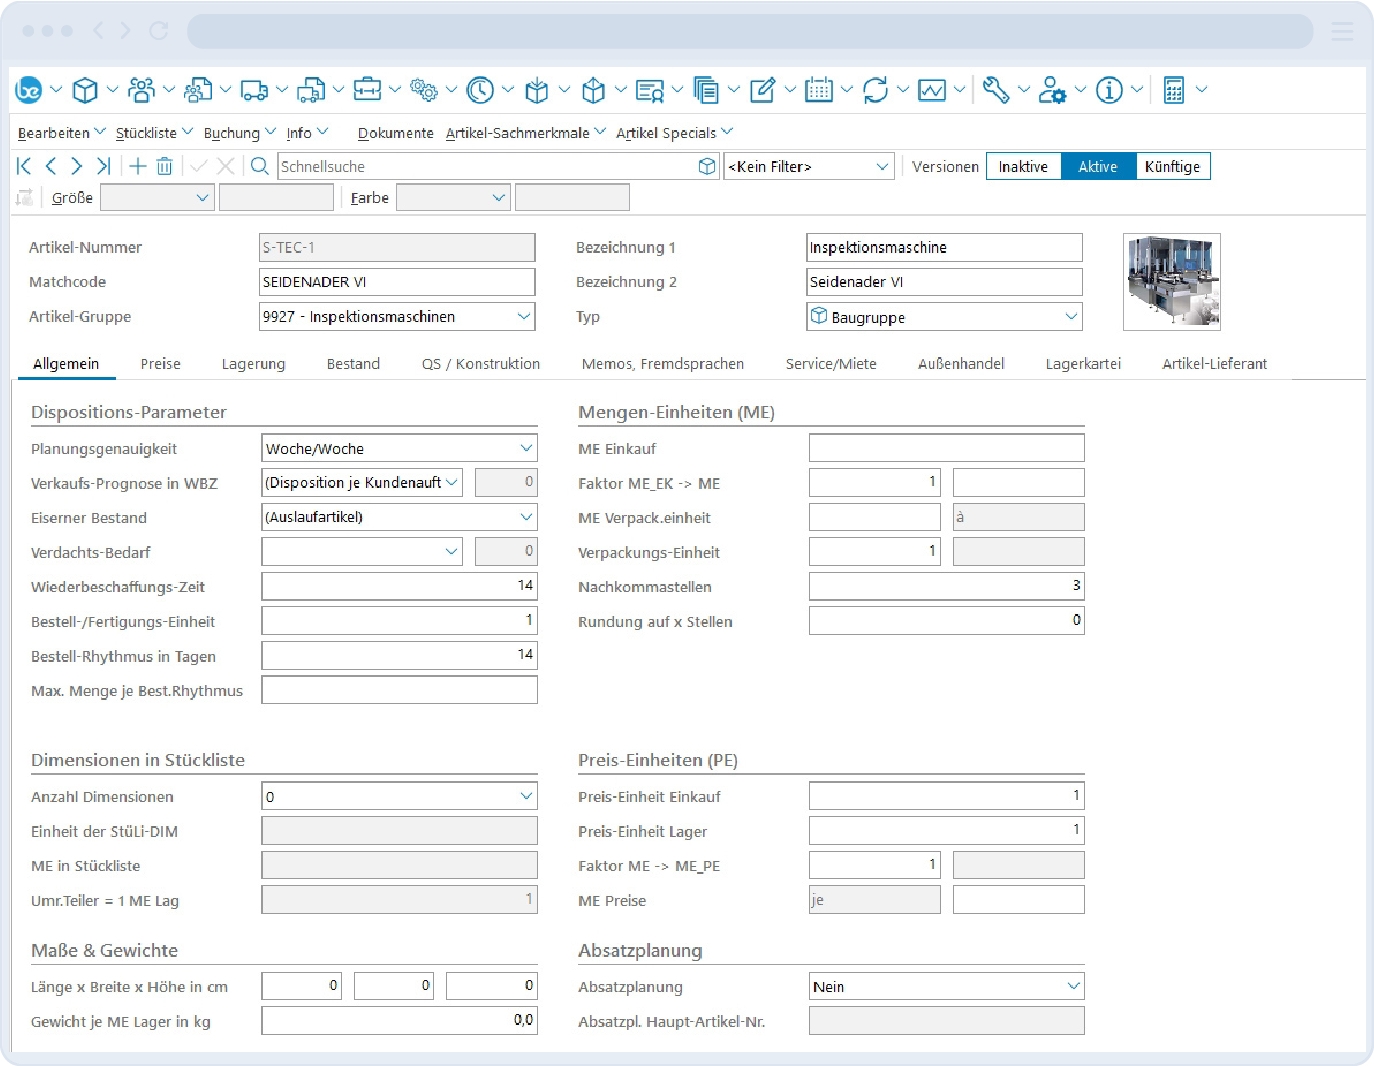Click the wrench tools icon
The height and width of the screenshot is (1066, 1374).
[x=995, y=91]
